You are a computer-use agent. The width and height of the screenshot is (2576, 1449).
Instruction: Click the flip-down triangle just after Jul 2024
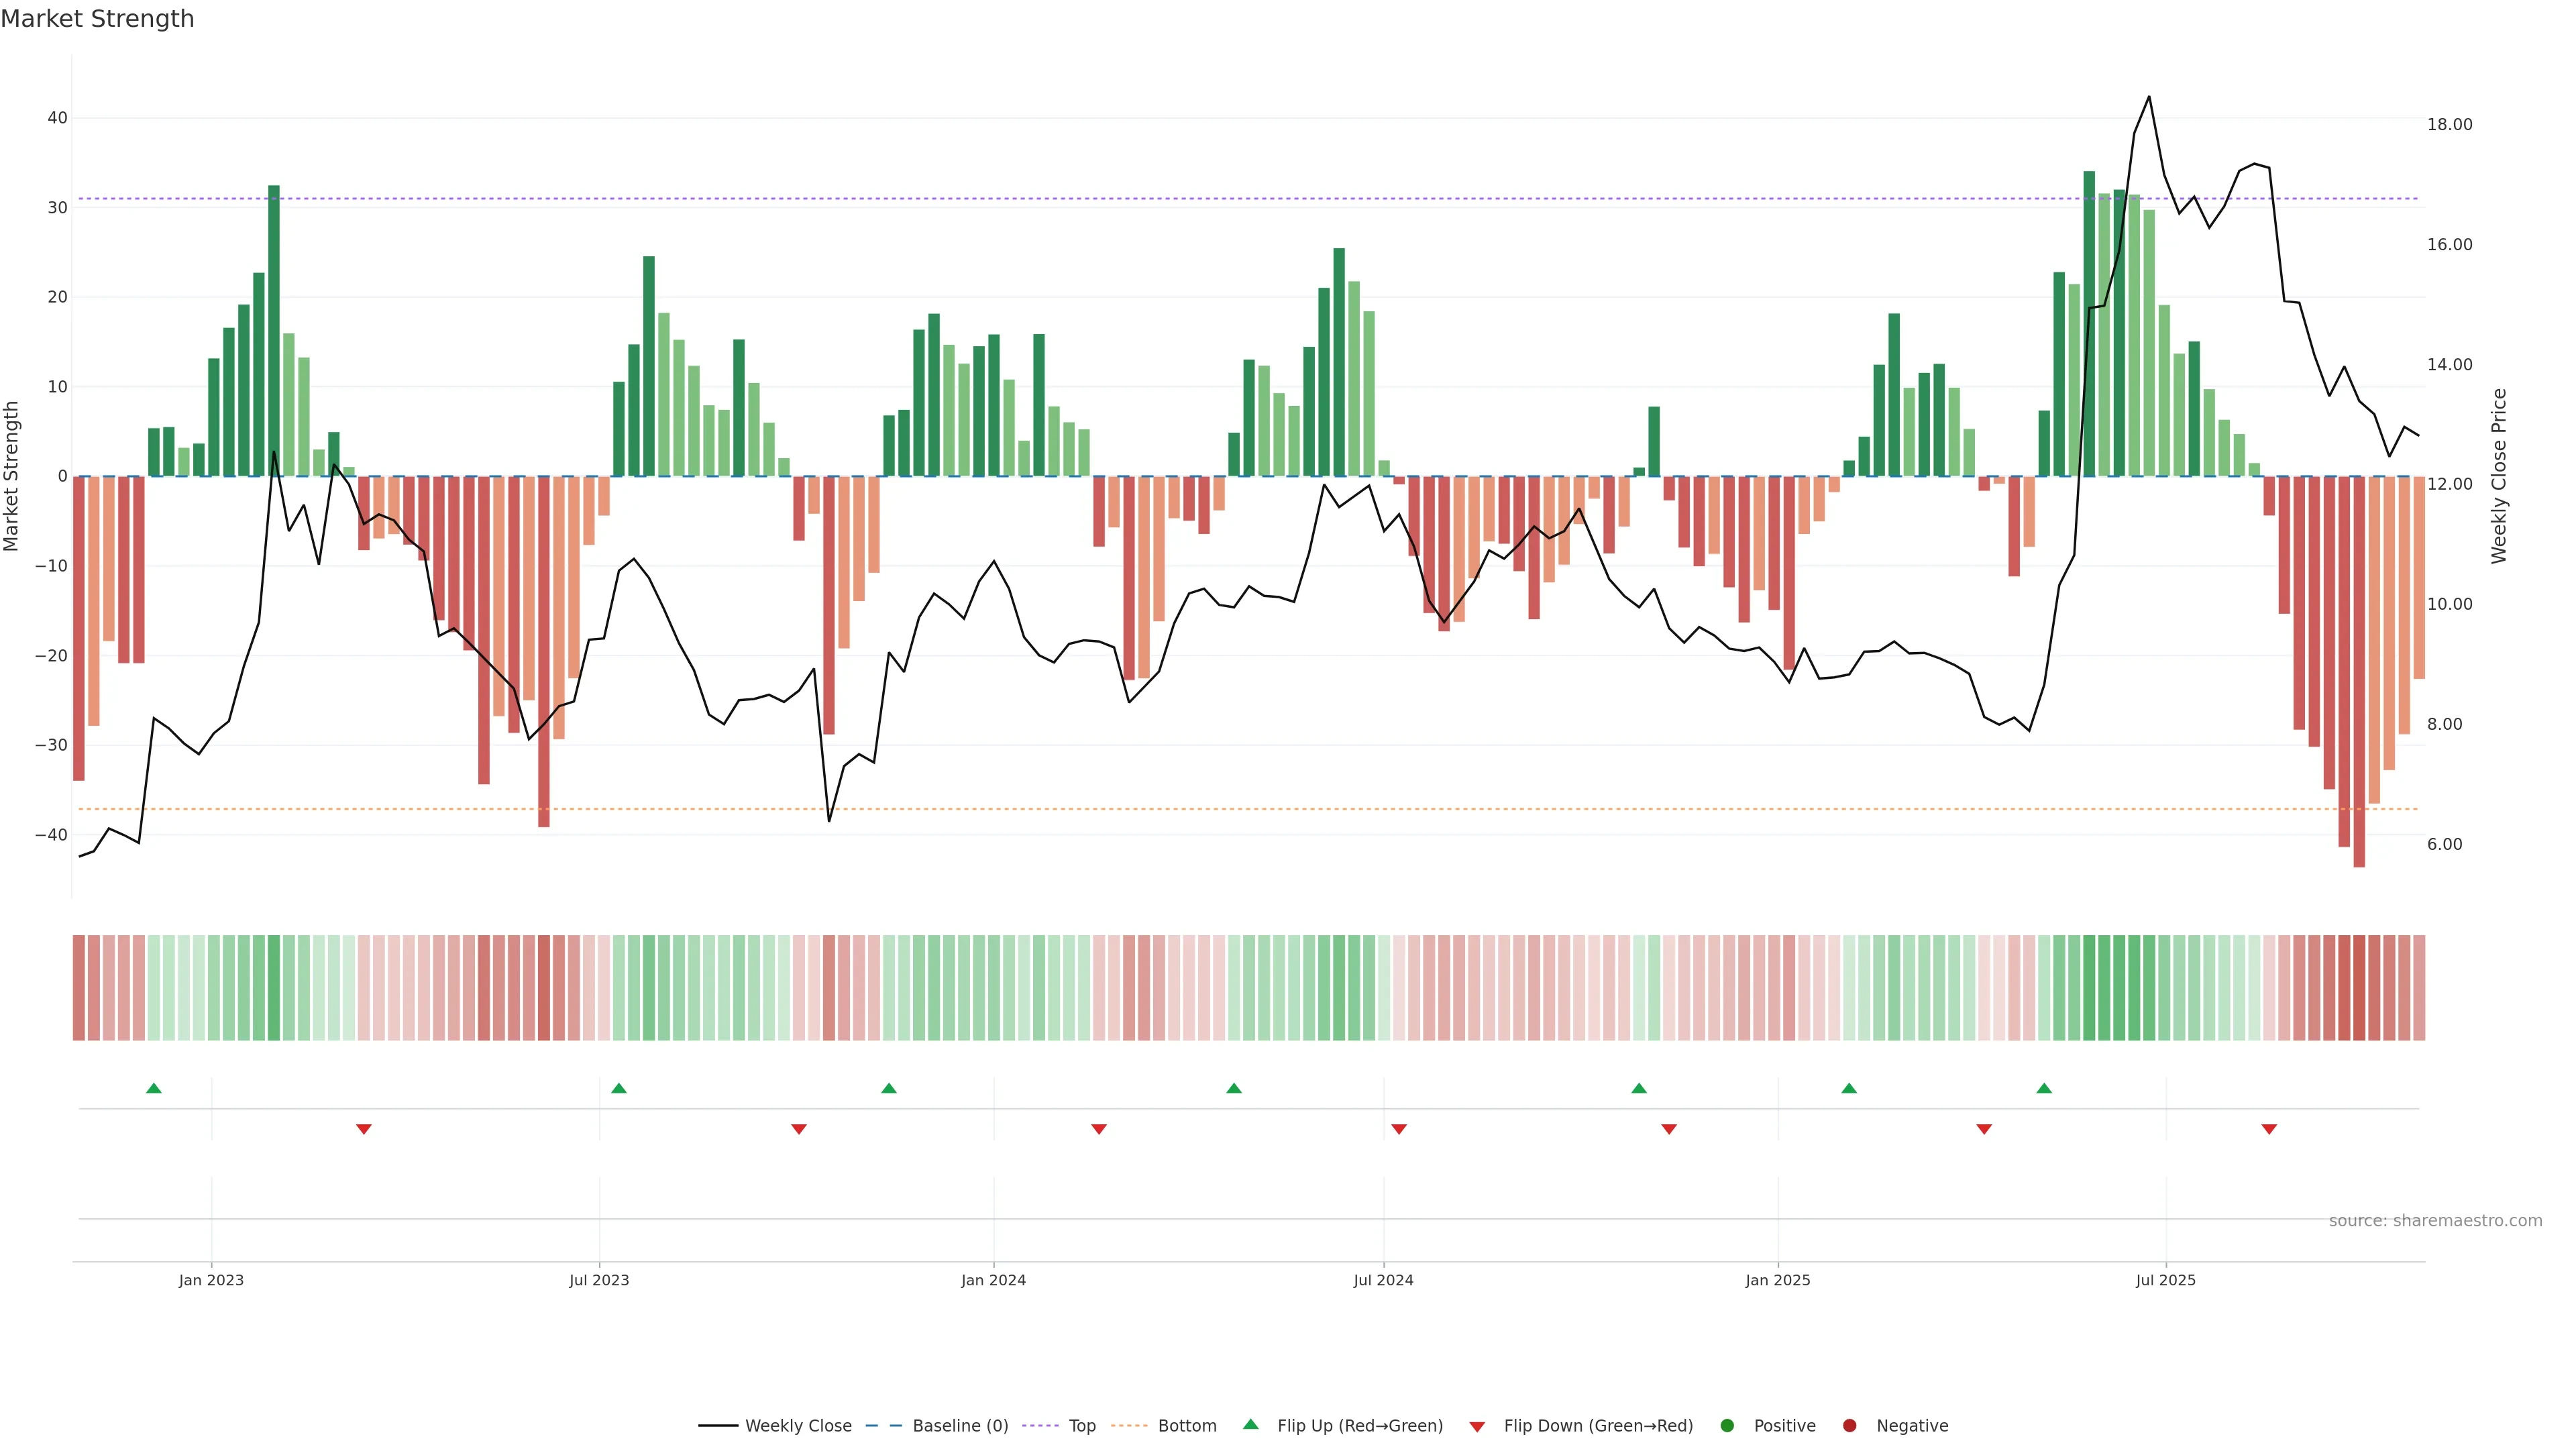[x=1399, y=1129]
